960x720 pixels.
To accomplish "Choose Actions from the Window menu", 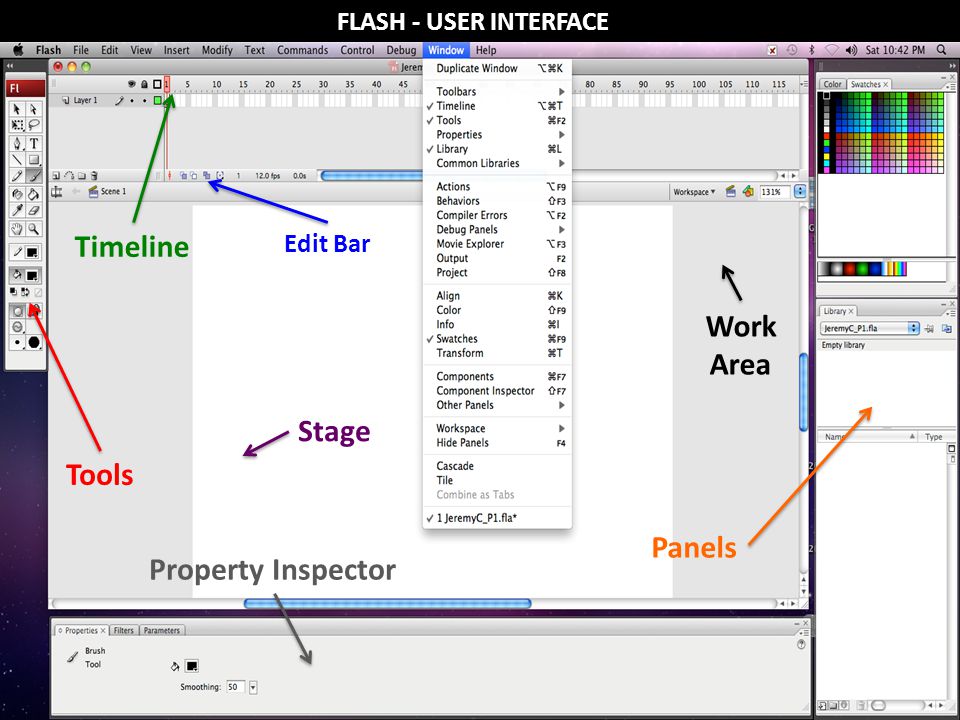I will [497, 187].
